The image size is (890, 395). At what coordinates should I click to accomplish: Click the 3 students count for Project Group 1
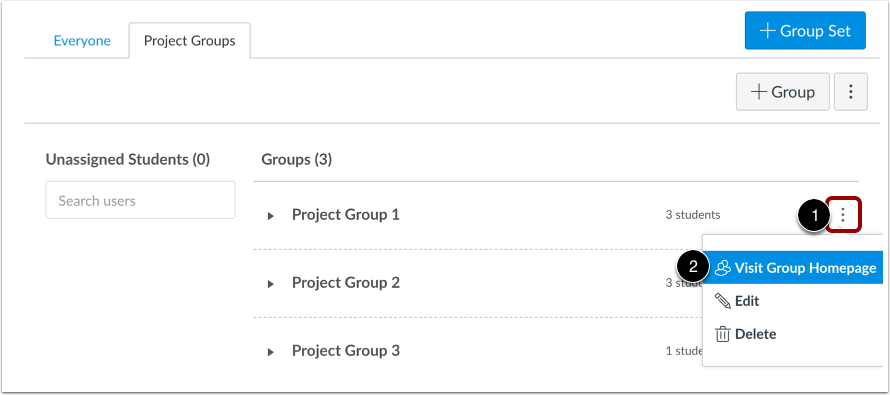pyautogui.click(x=693, y=215)
